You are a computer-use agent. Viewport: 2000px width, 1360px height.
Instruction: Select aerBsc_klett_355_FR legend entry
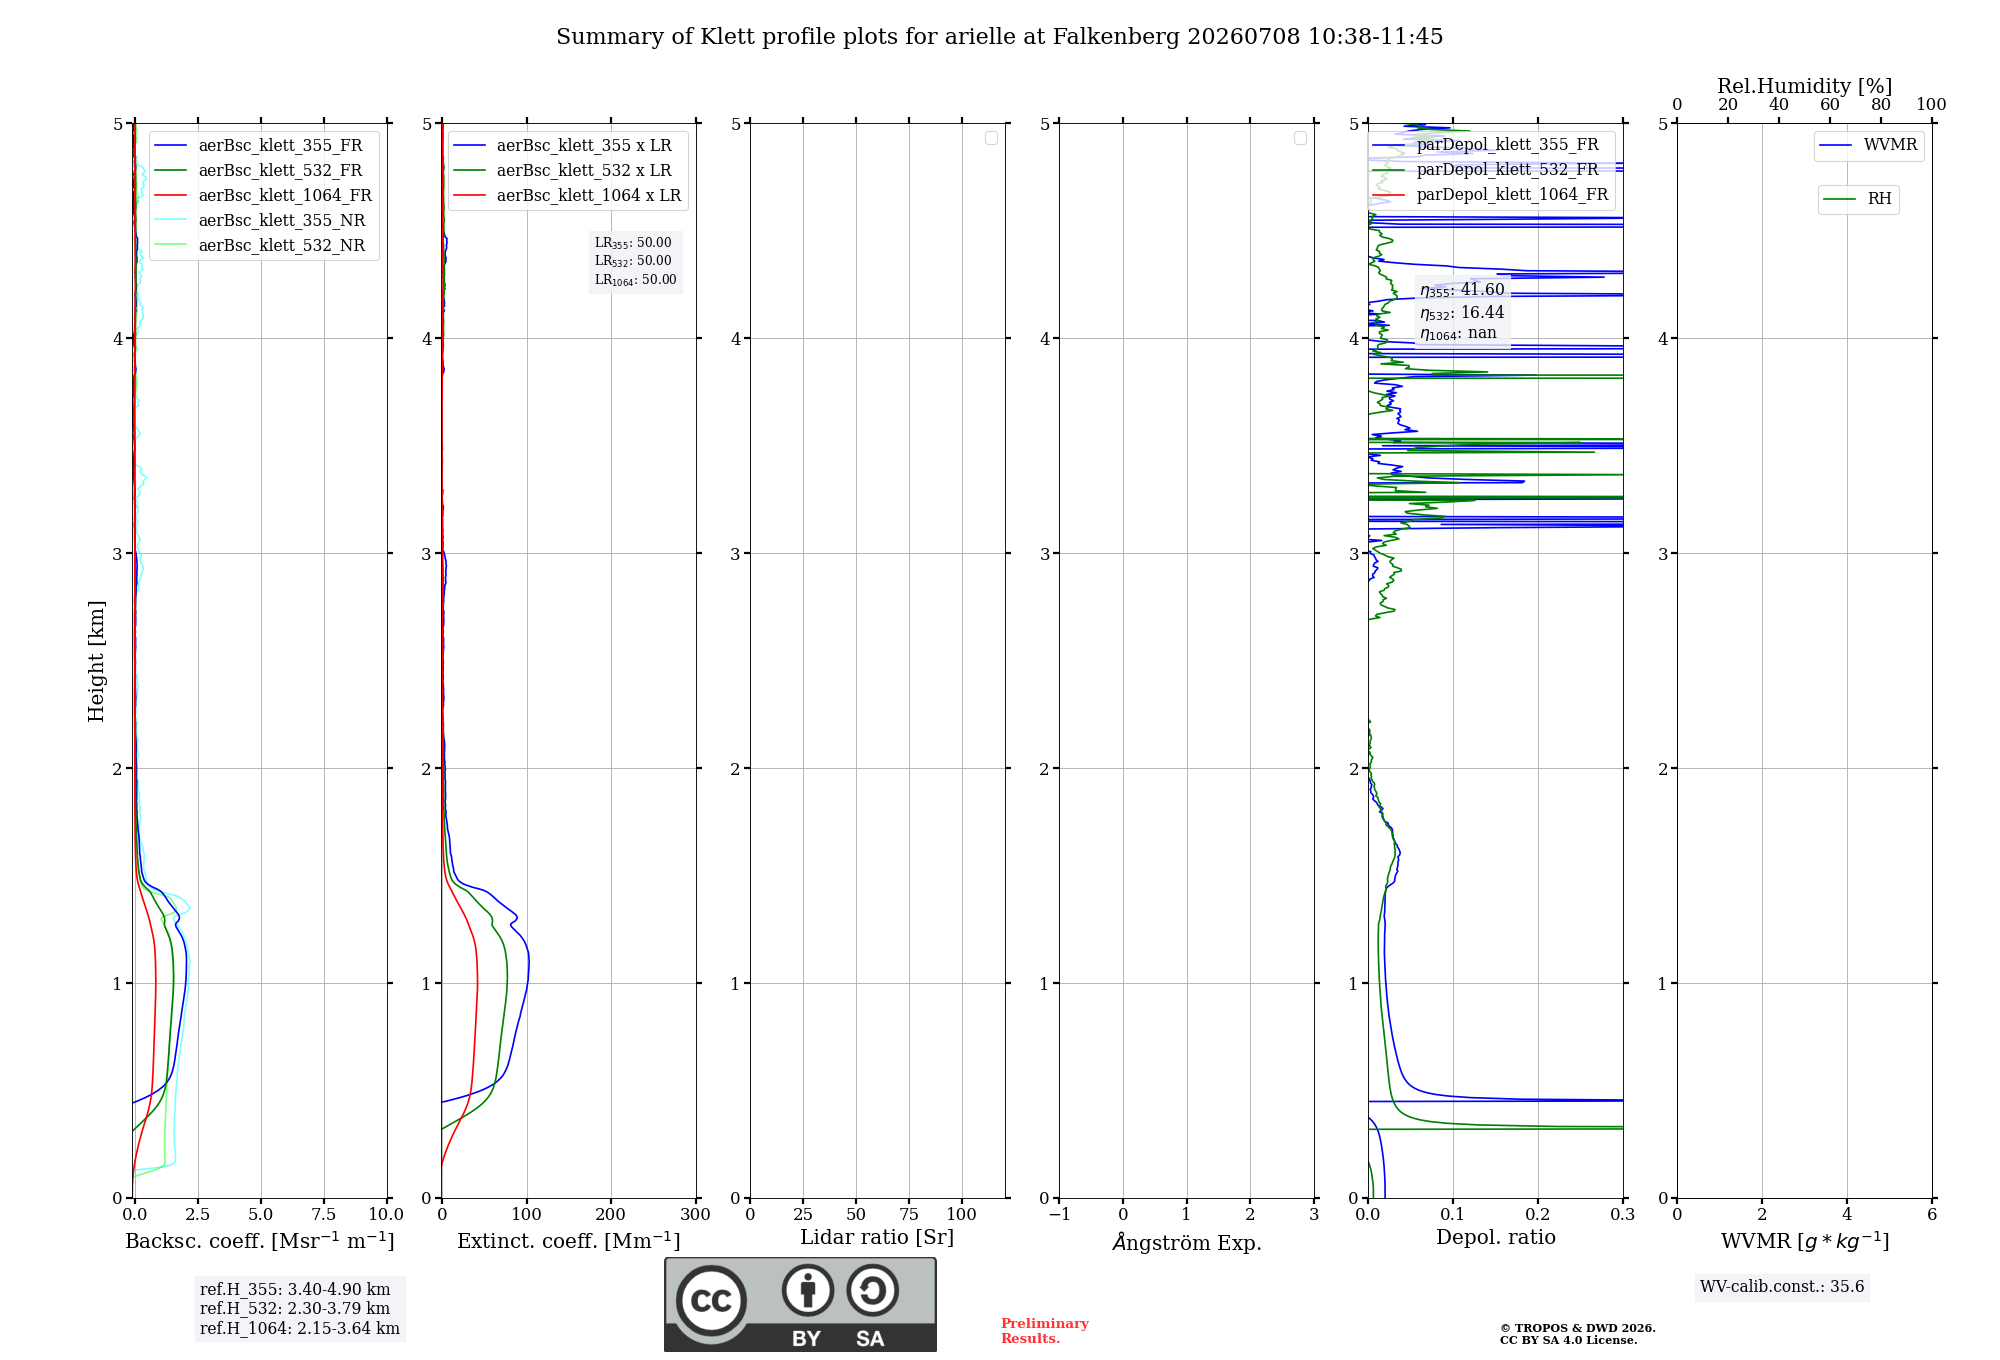tap(259, 145)
